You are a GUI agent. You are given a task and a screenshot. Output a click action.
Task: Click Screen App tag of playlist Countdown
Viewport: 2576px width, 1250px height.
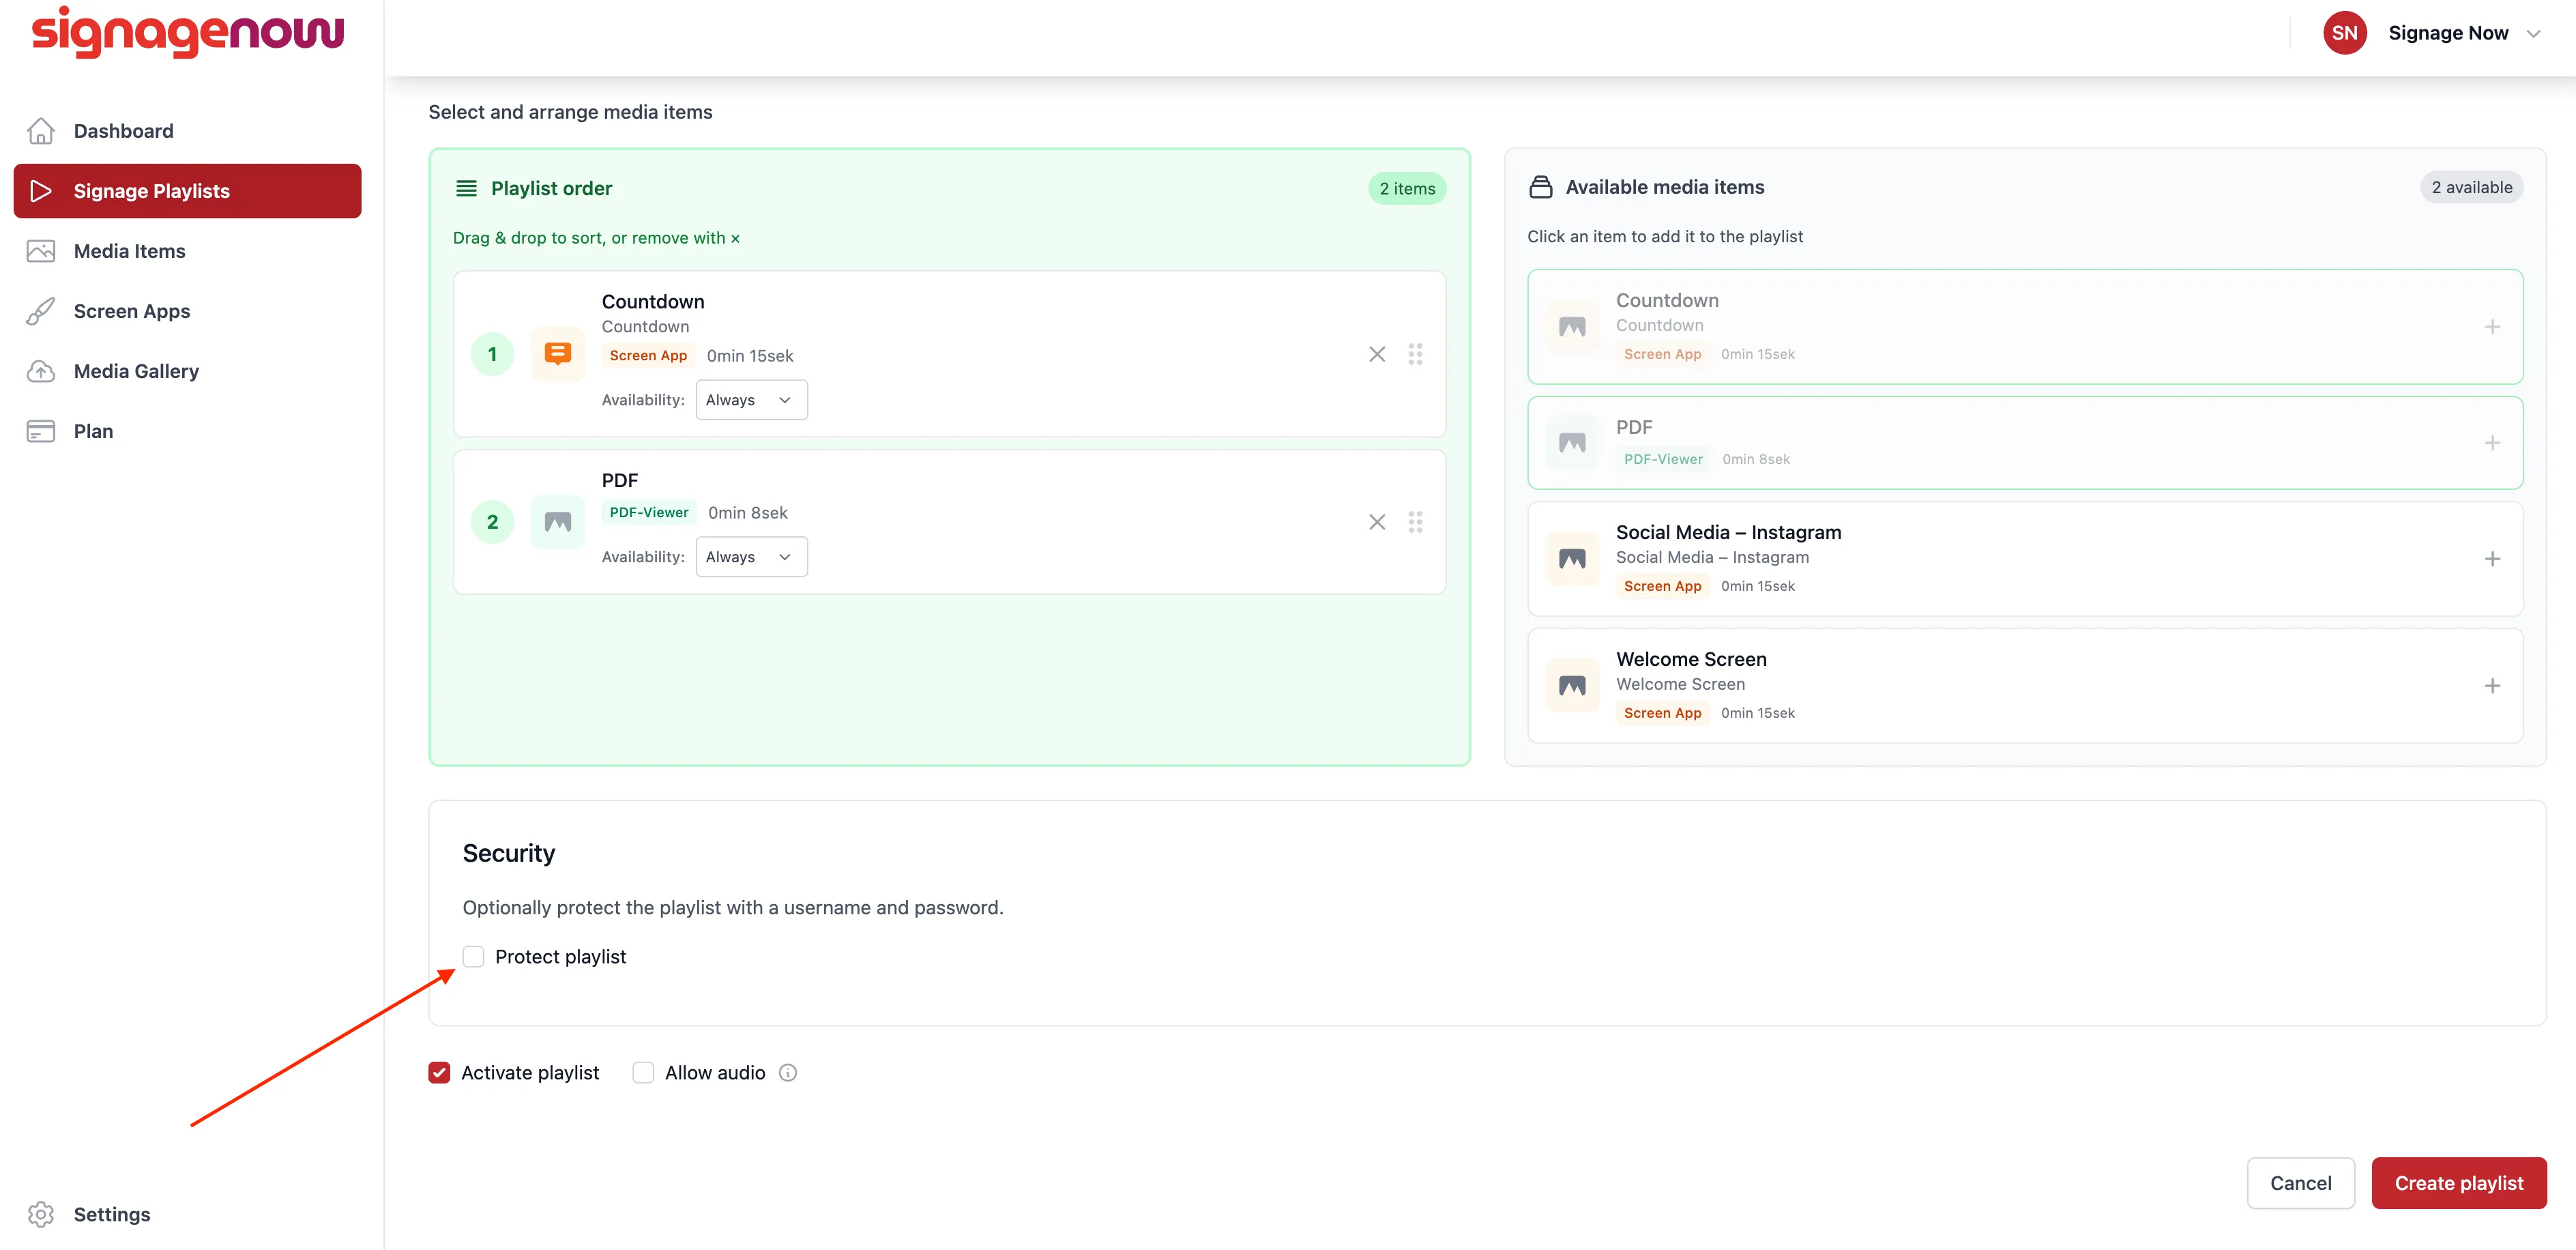[x=648, y=356]
